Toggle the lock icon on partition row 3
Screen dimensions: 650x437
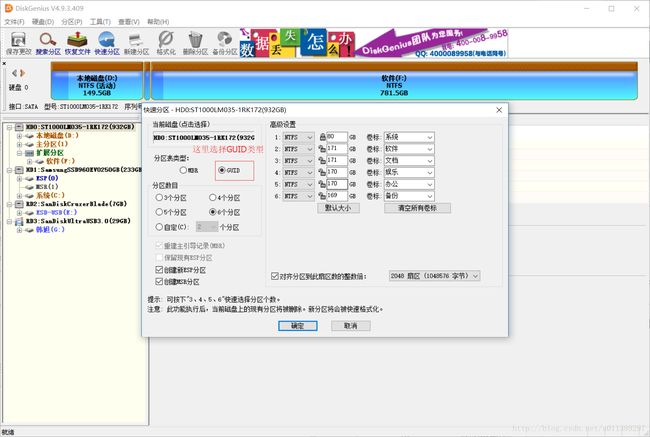[x=322, y=160]
